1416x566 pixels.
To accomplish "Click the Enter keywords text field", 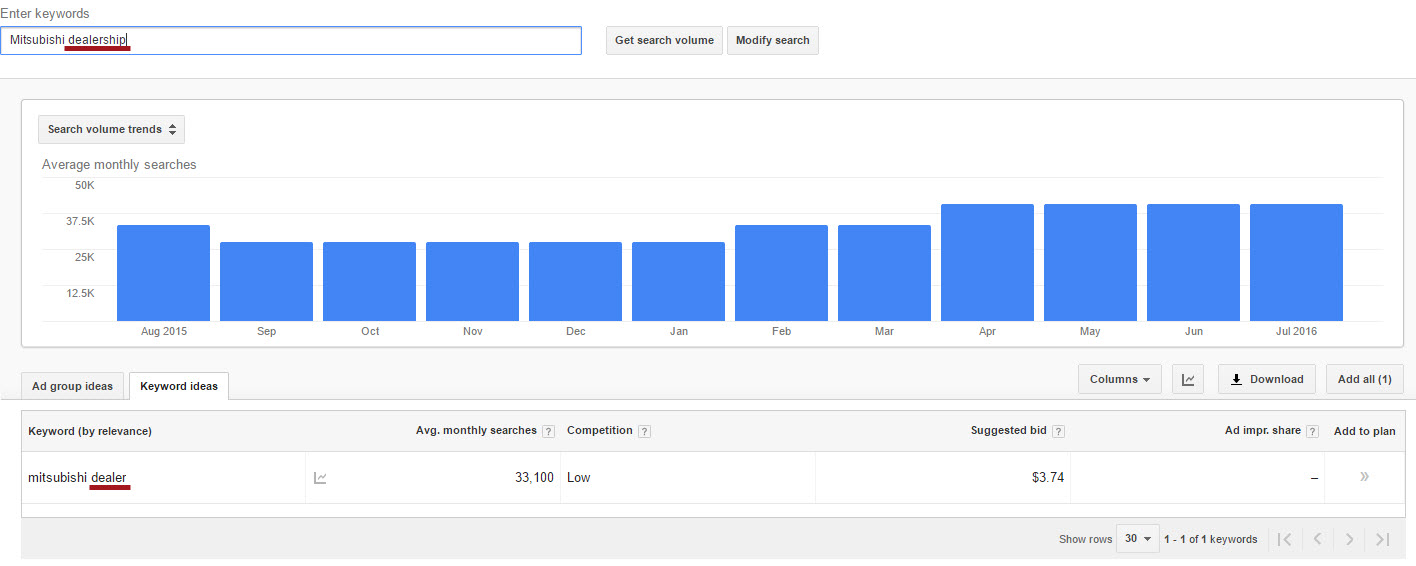I will [x=290, y=41].
